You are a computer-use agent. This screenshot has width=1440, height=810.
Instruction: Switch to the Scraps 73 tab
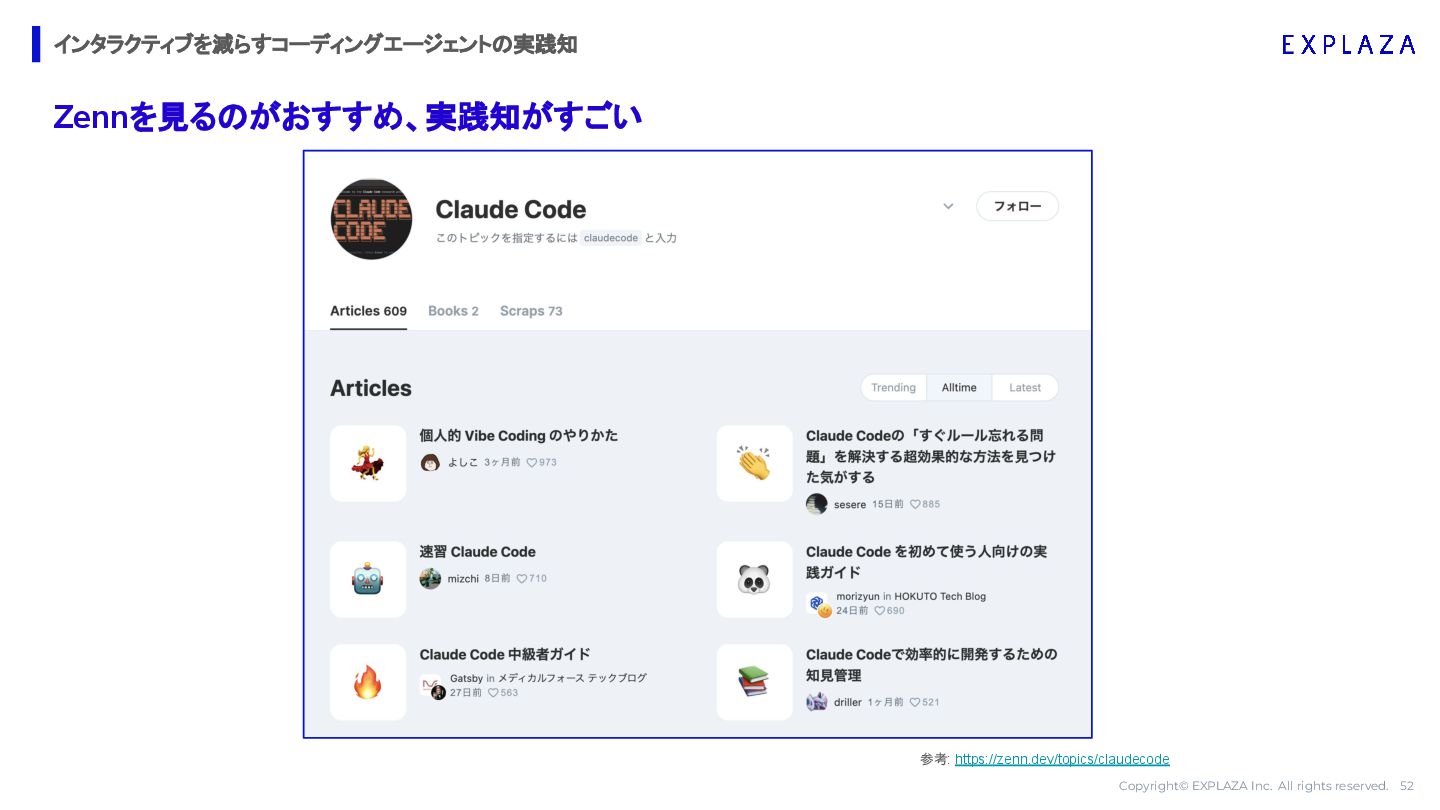tap(531, 311)
